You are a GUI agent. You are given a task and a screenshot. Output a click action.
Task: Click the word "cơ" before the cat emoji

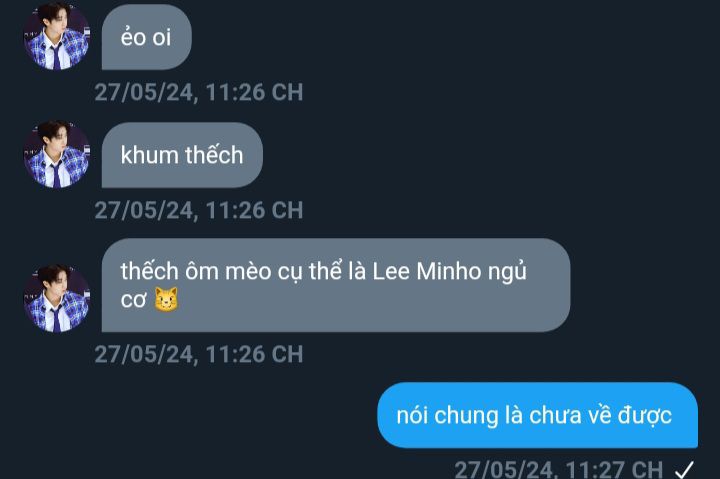134,300
